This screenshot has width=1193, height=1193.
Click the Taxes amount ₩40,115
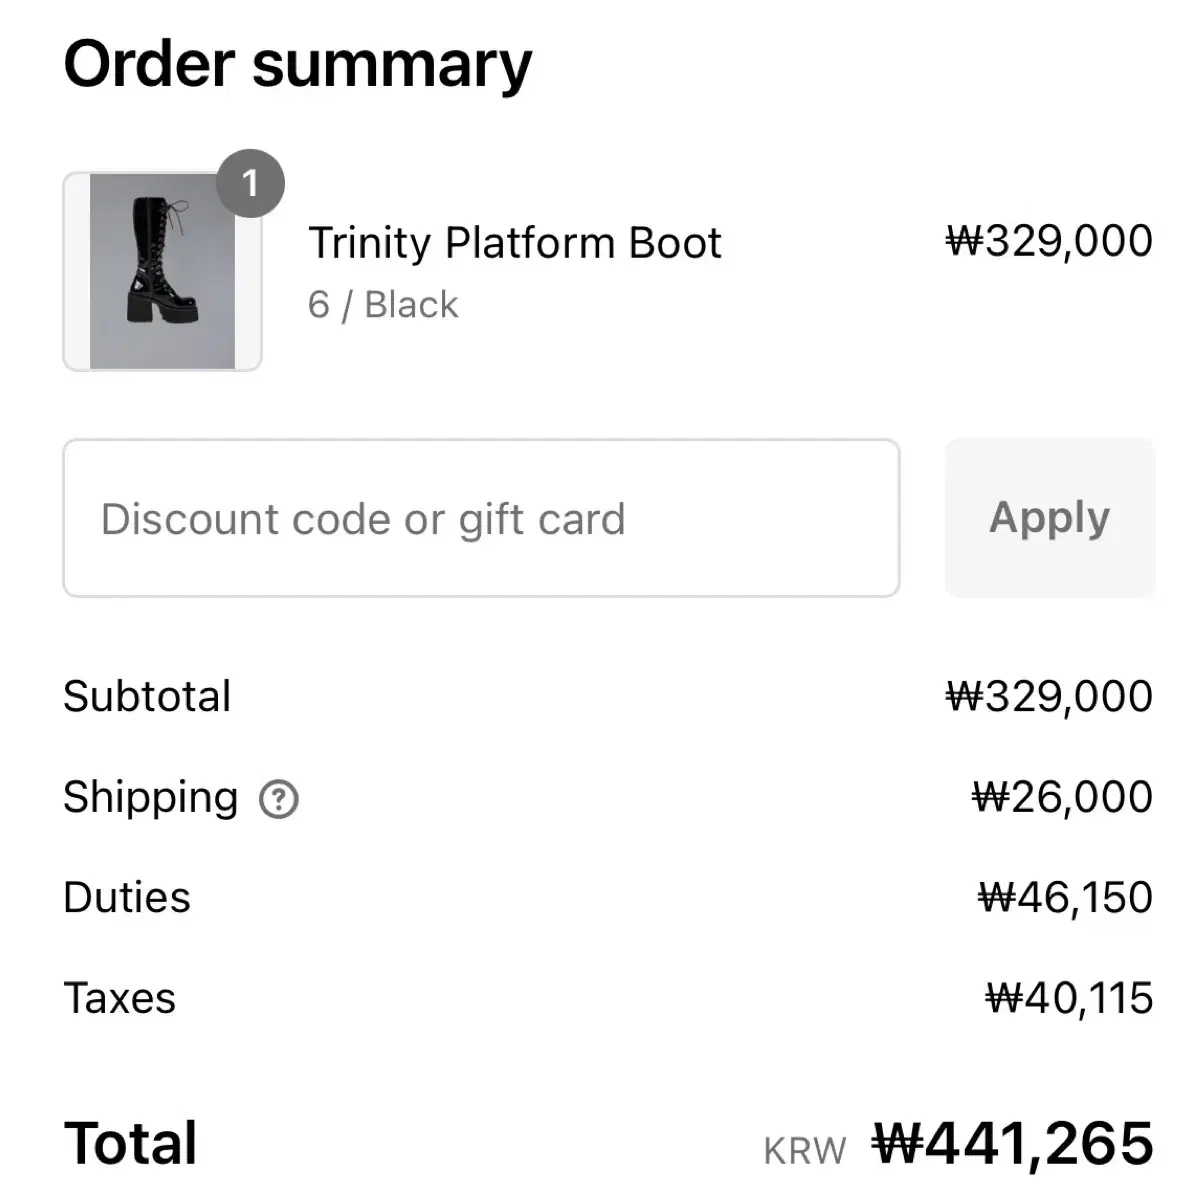click(1069, 998)
